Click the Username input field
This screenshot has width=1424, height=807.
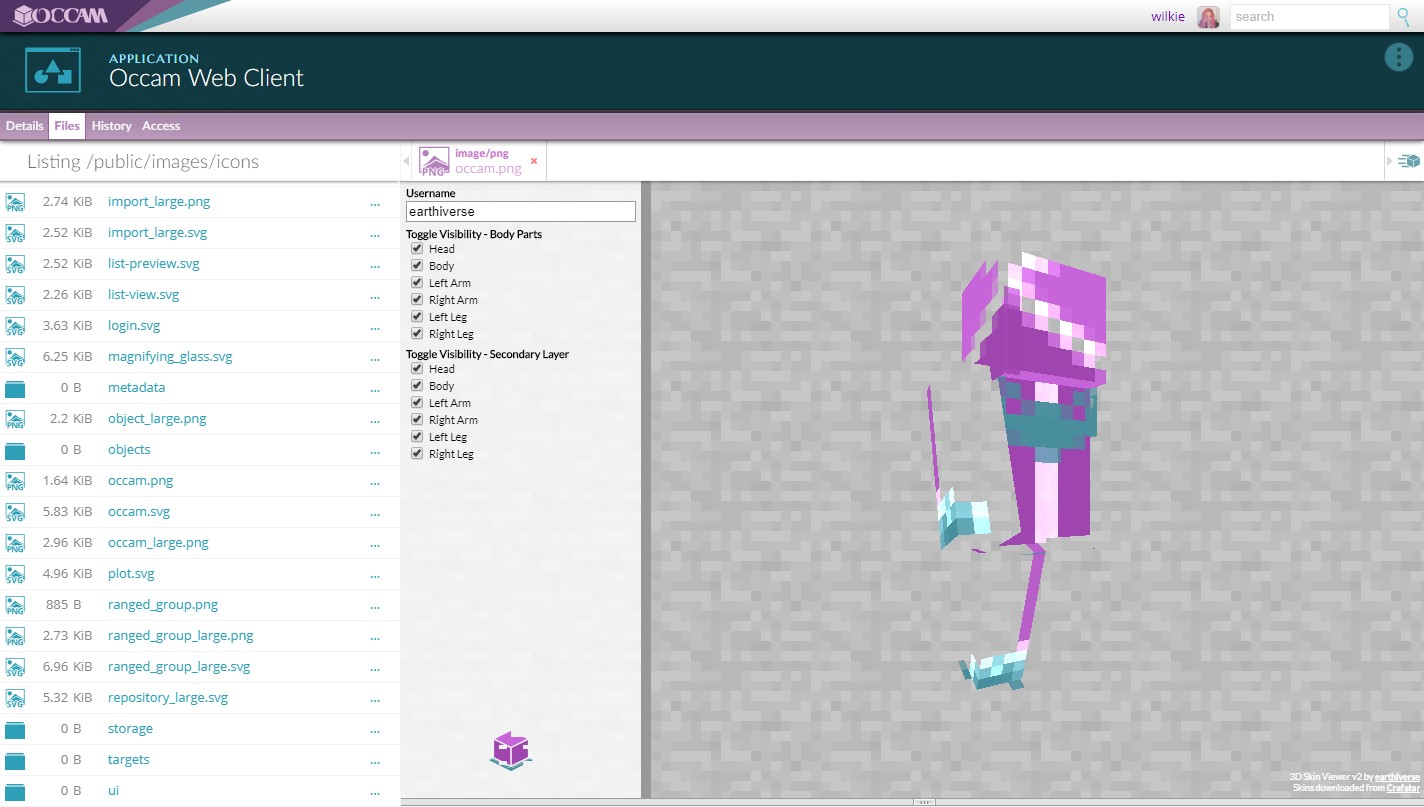[520, 211]
